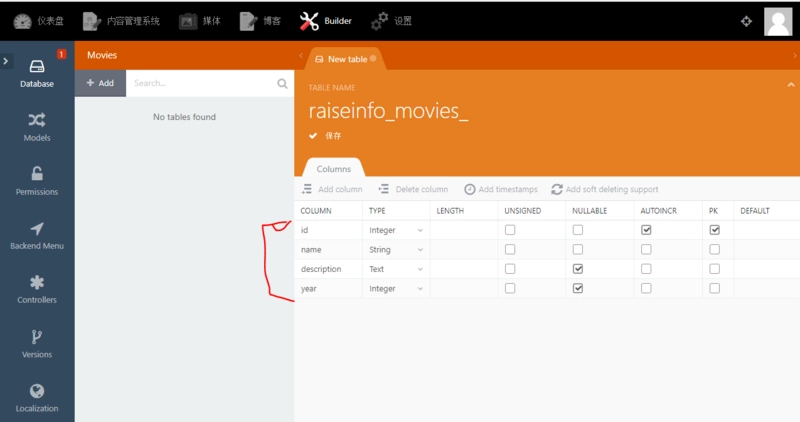Image resolution: width=800 pixels, height=422 pixels.
Task: Edit the table name raiseinfo_movies_ field
Action: pyautogui.click(x=388, y=111)
